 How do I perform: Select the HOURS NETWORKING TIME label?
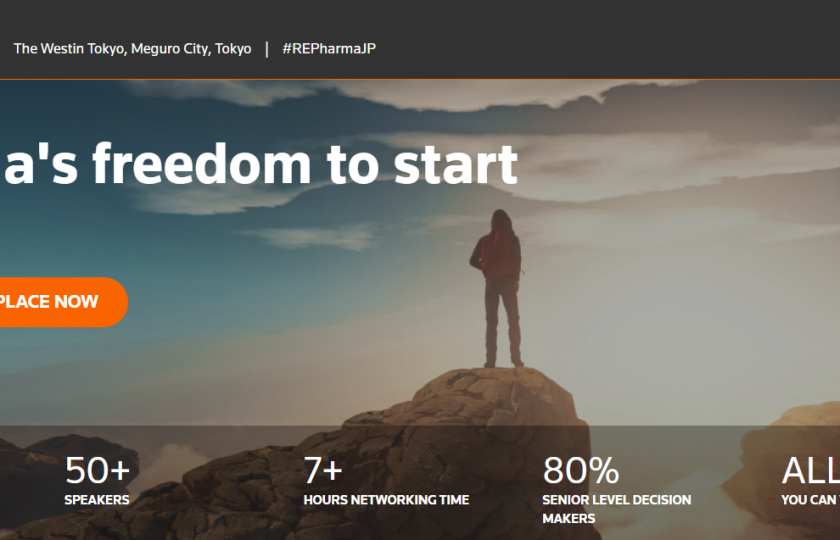(x=386, y=500)
